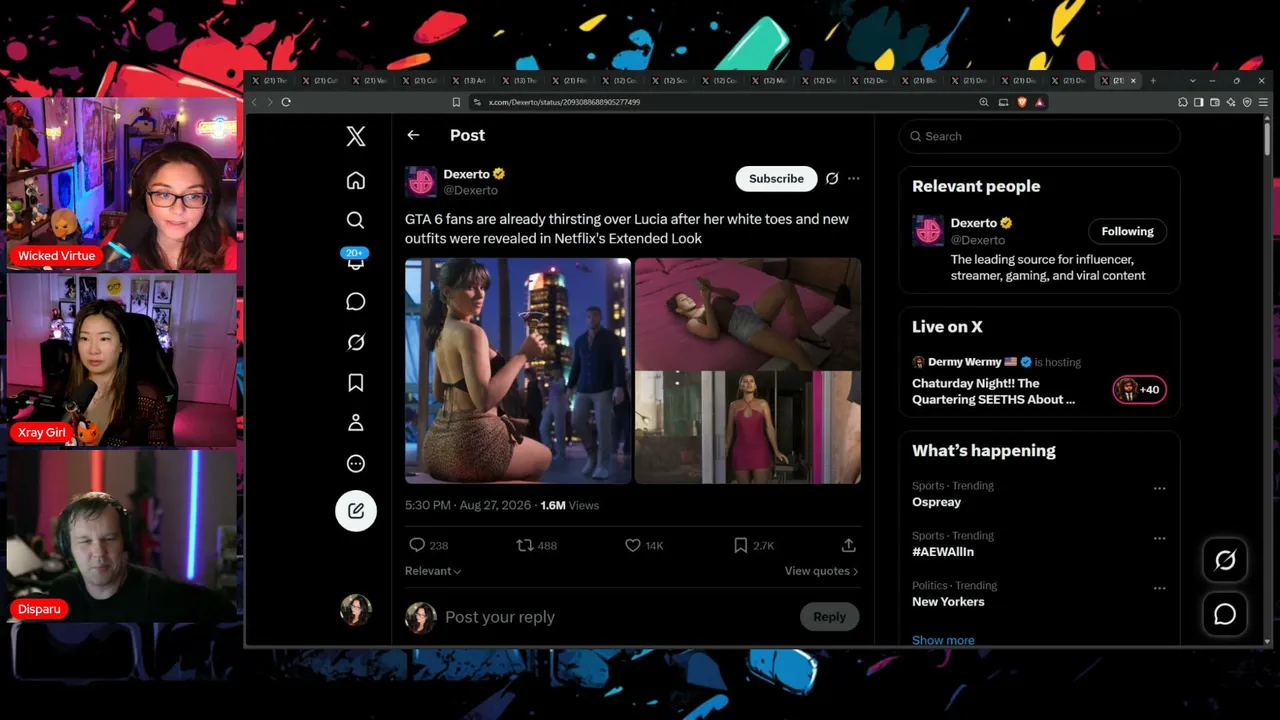The width and height of the screenshot is (1280, 720).
Task: Click the Reply button
Action: [829, 617]
